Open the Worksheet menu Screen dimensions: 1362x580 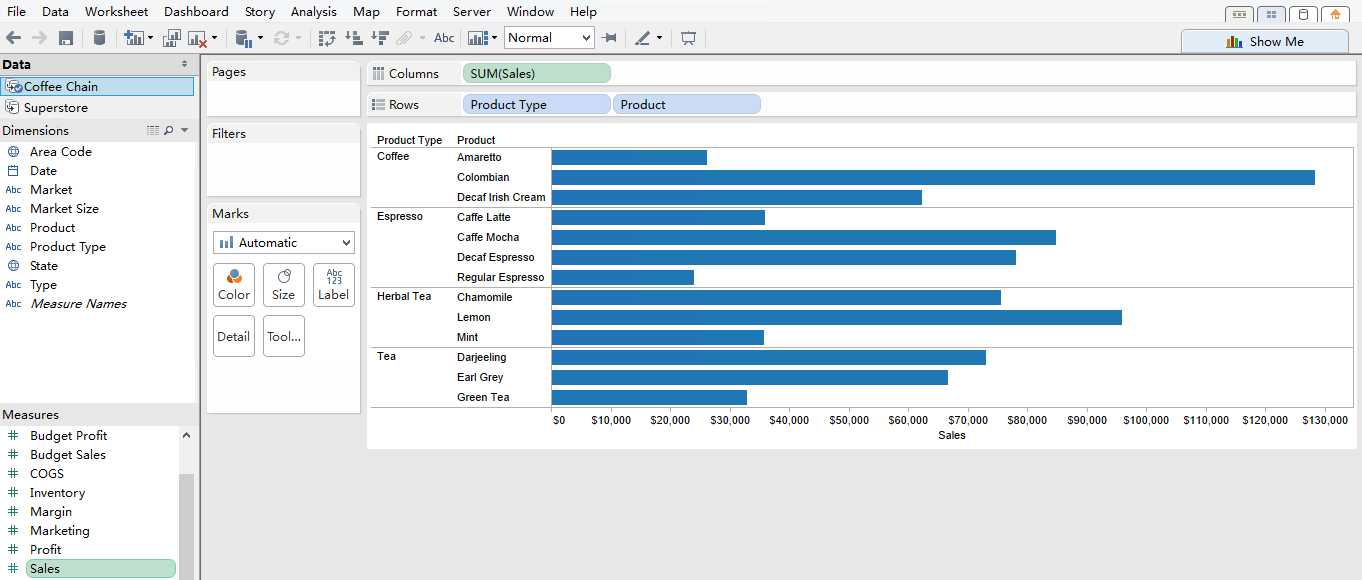[116, 12]
